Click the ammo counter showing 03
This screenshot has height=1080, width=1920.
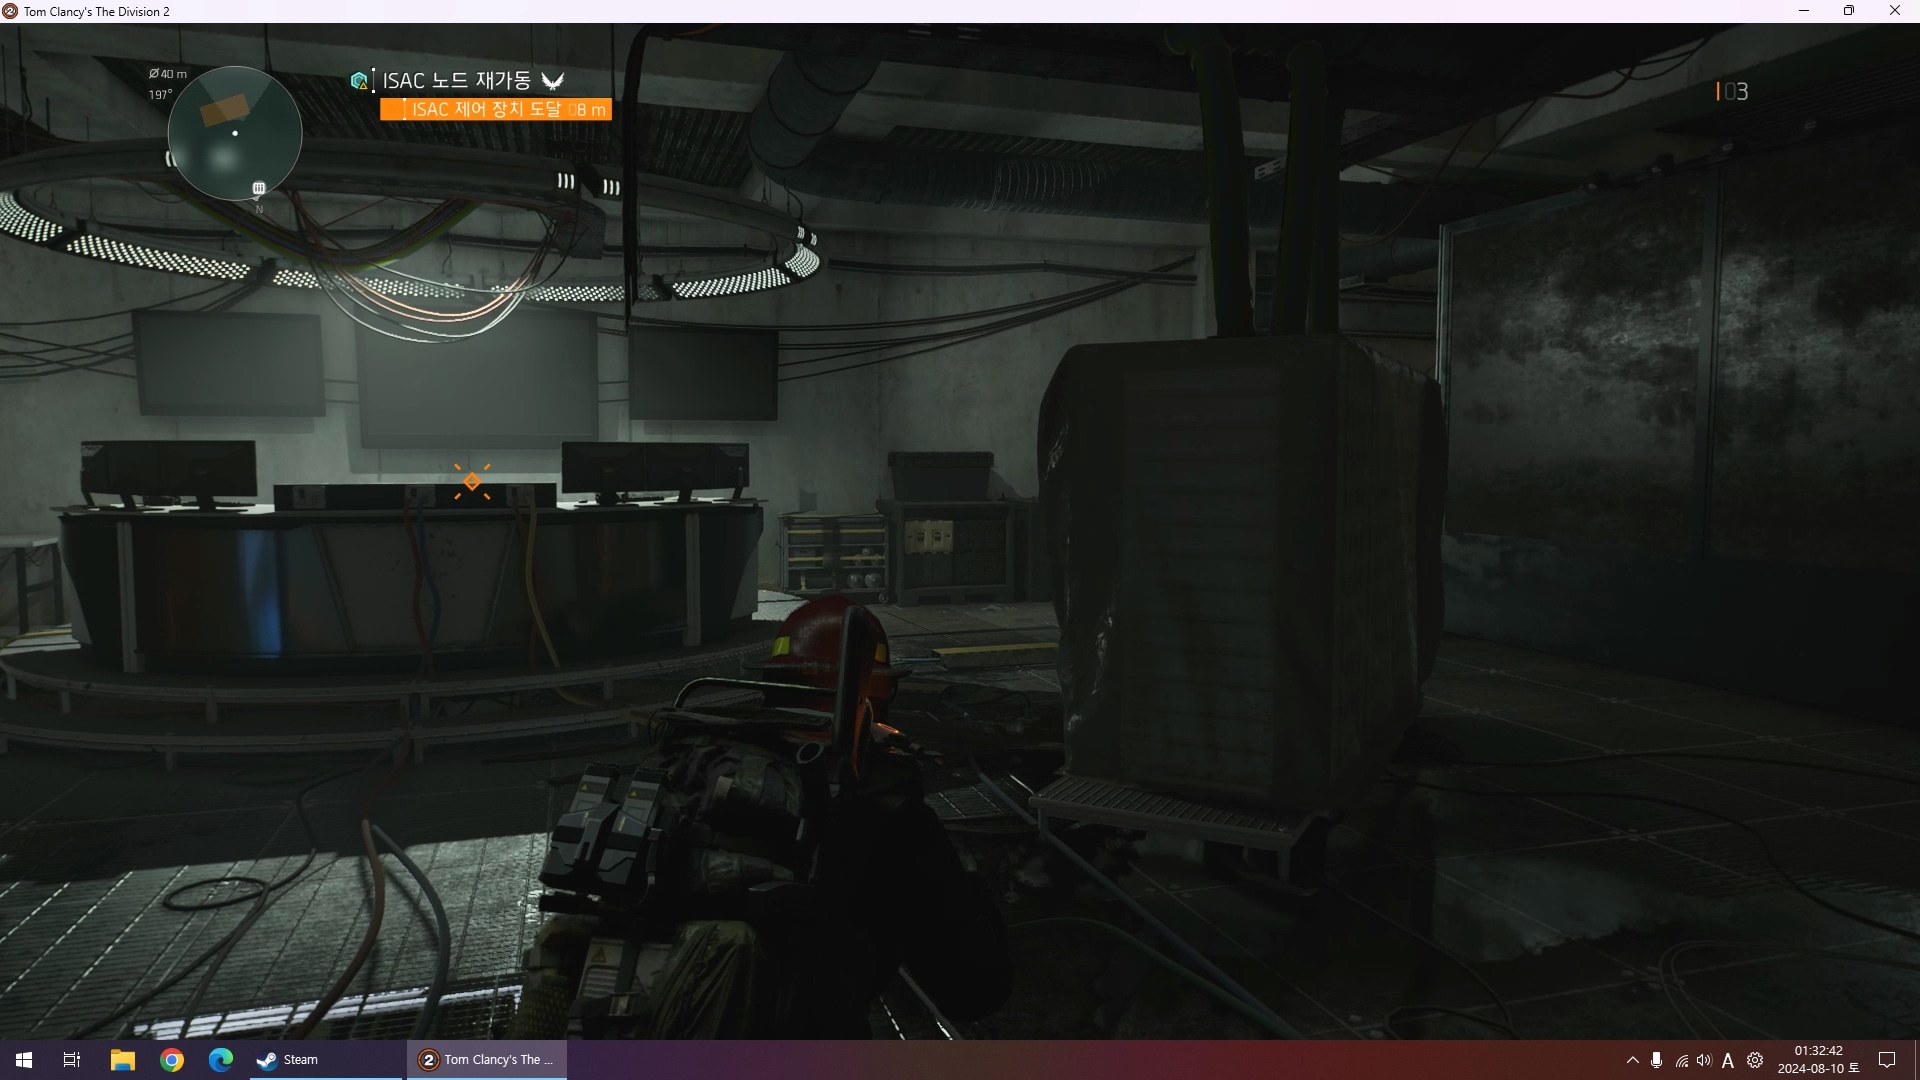pyautogui.click(x=1734, y=92)
